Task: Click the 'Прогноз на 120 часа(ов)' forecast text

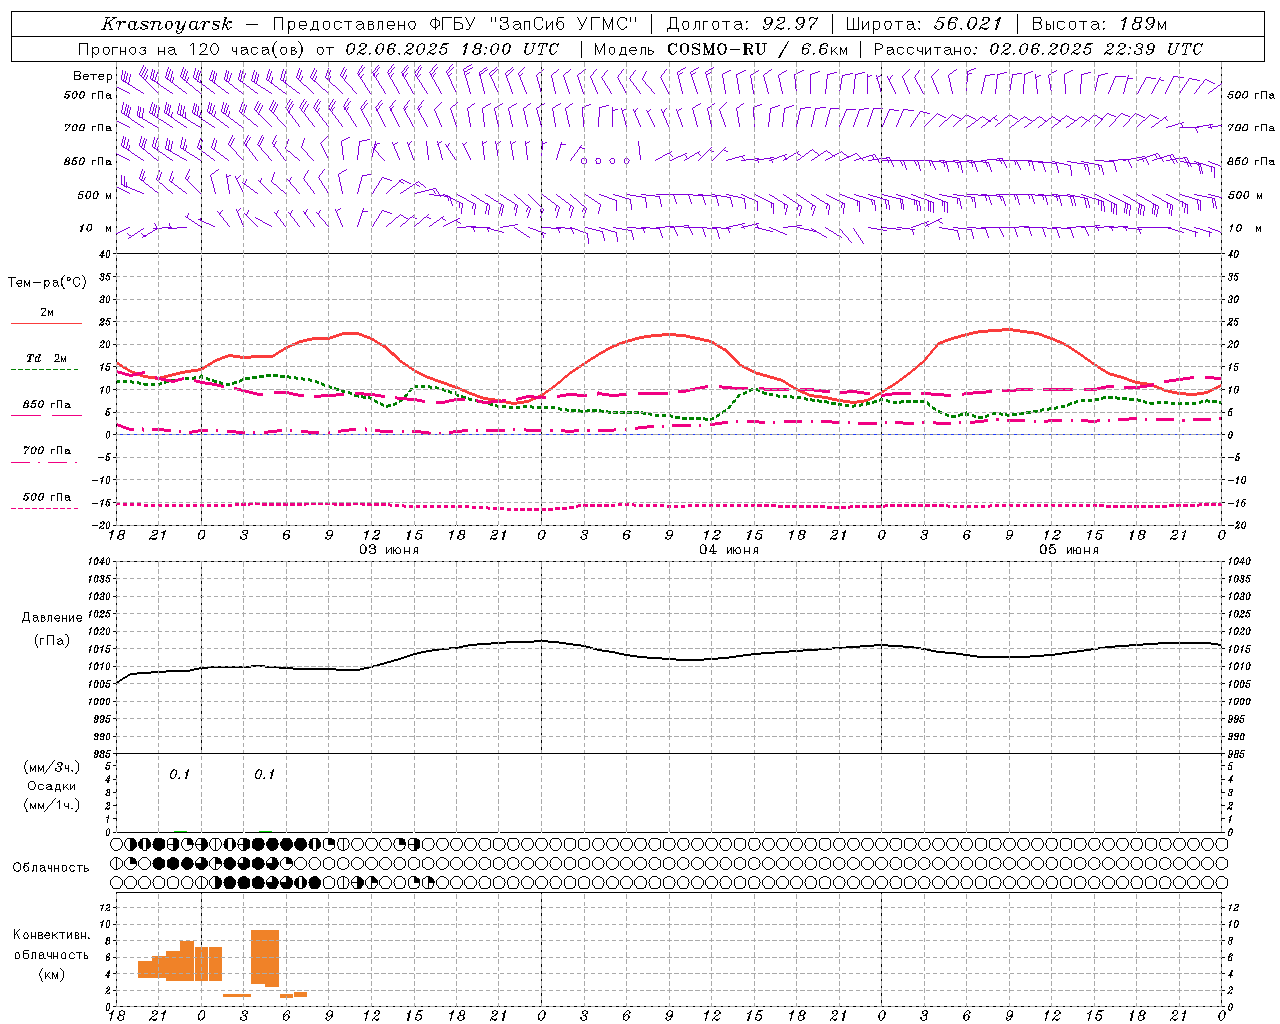Action: click(x=192, y=49)
